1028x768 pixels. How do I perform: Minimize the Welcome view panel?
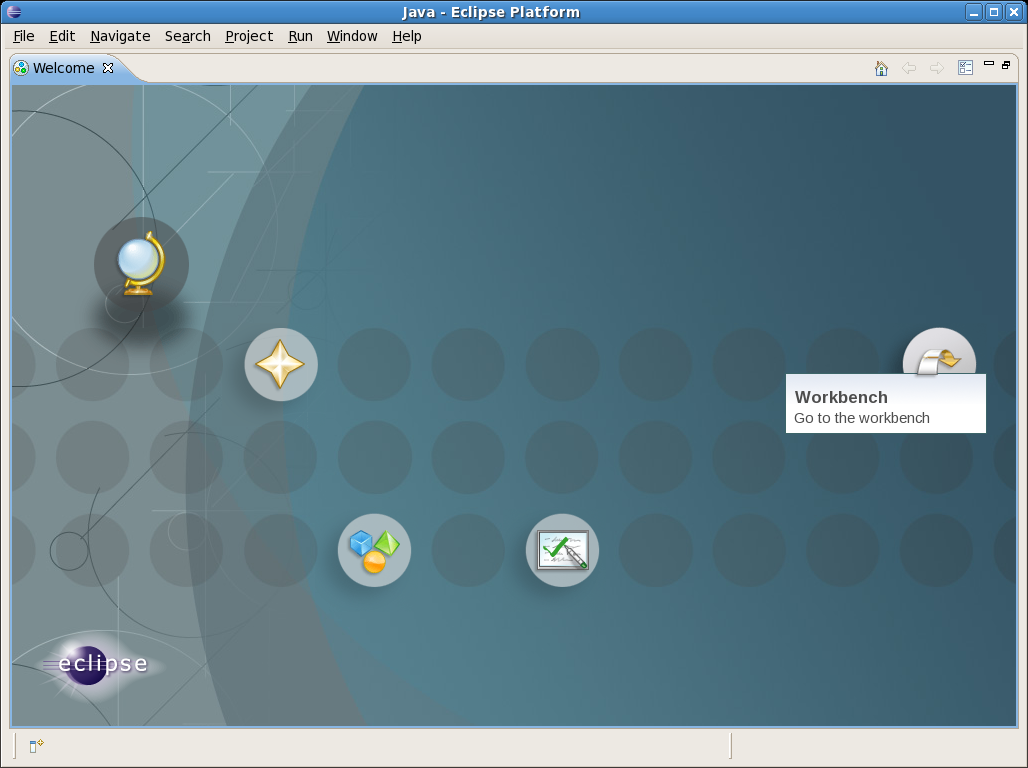click(x=989, y=64)
